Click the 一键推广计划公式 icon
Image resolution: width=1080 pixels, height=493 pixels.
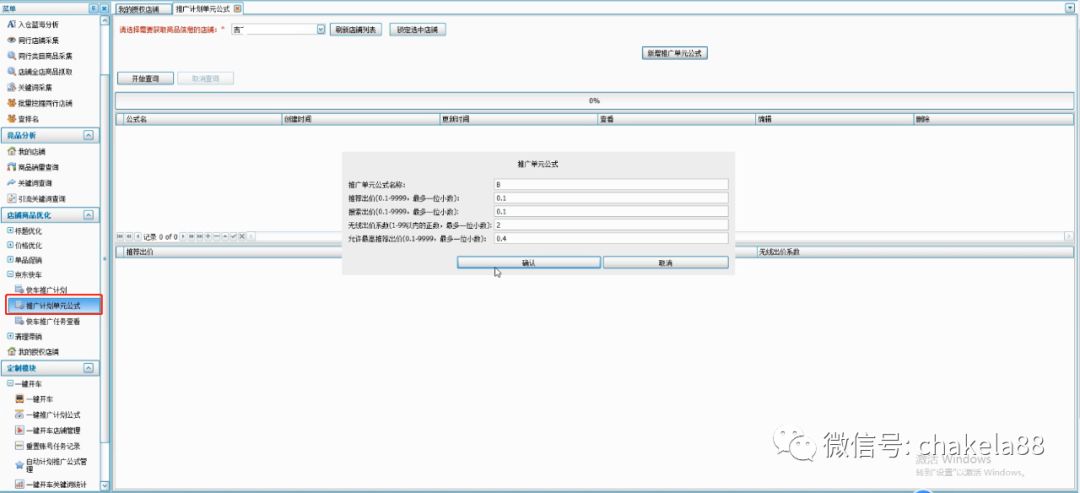(19, 415)
